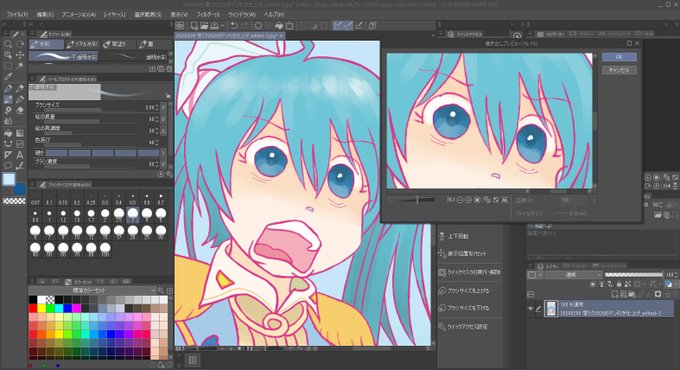680x370 pixels.
Task: Select the Balloon tool
Action: tap(8, 166)
